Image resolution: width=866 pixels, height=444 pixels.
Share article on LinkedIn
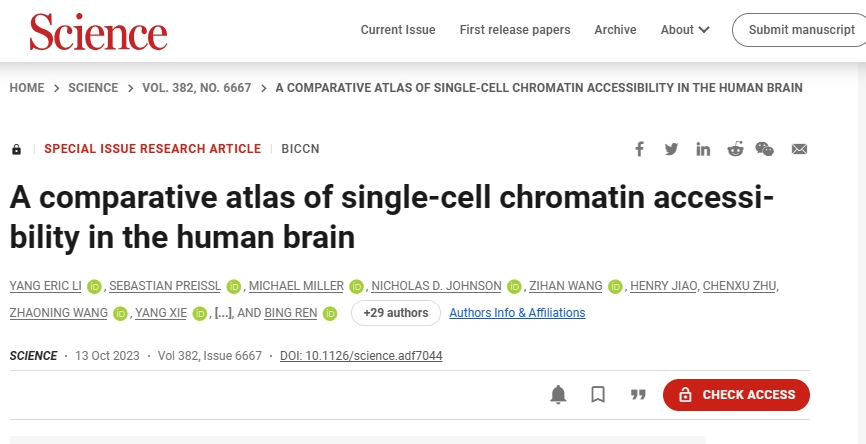pos(703,149)
